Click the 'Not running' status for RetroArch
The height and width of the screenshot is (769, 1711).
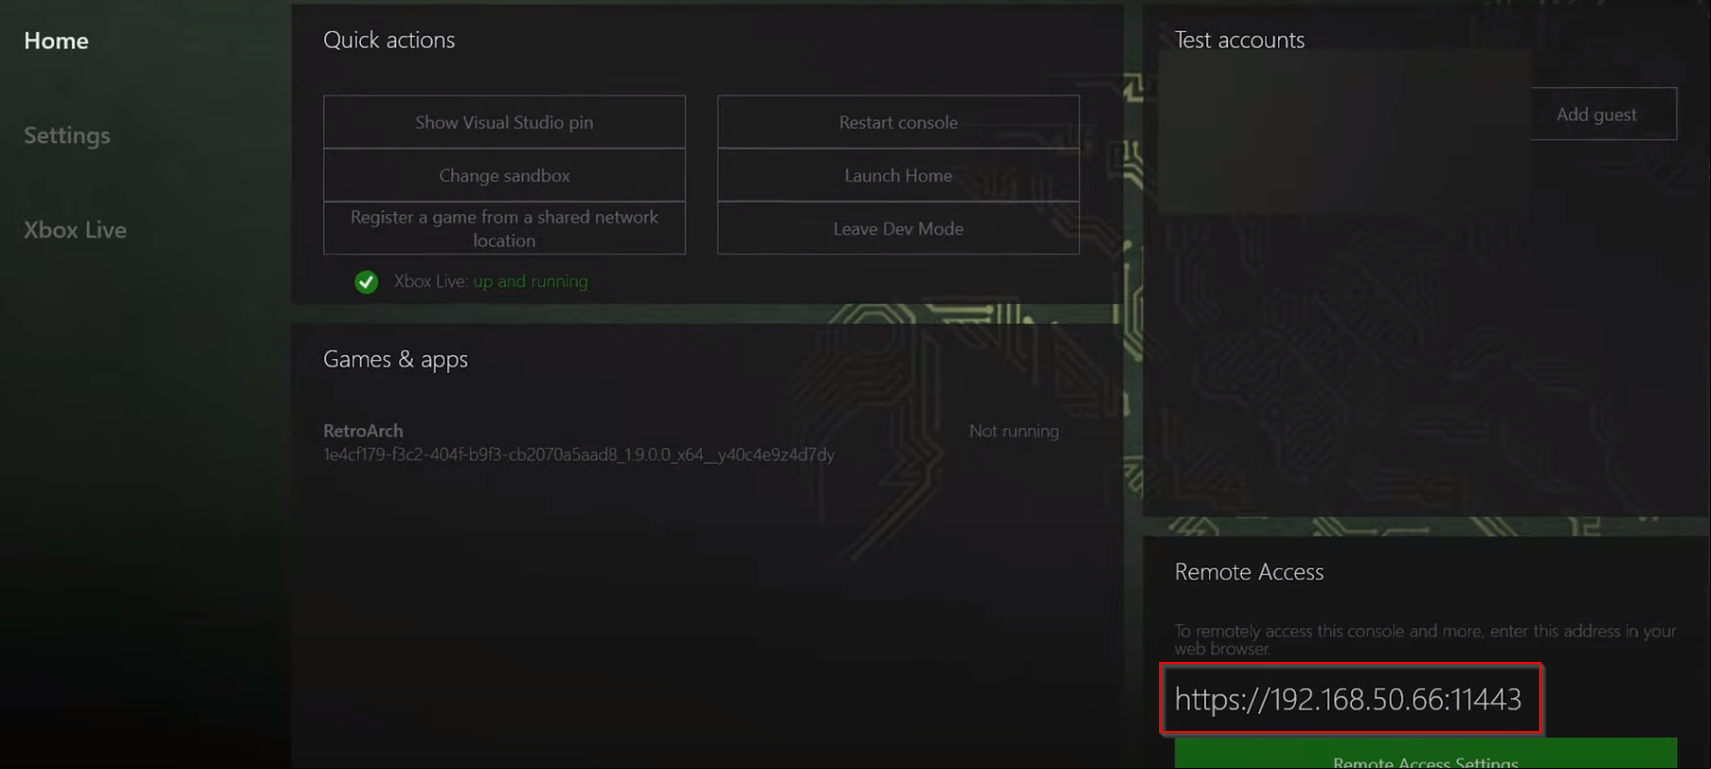[1014, 431]
